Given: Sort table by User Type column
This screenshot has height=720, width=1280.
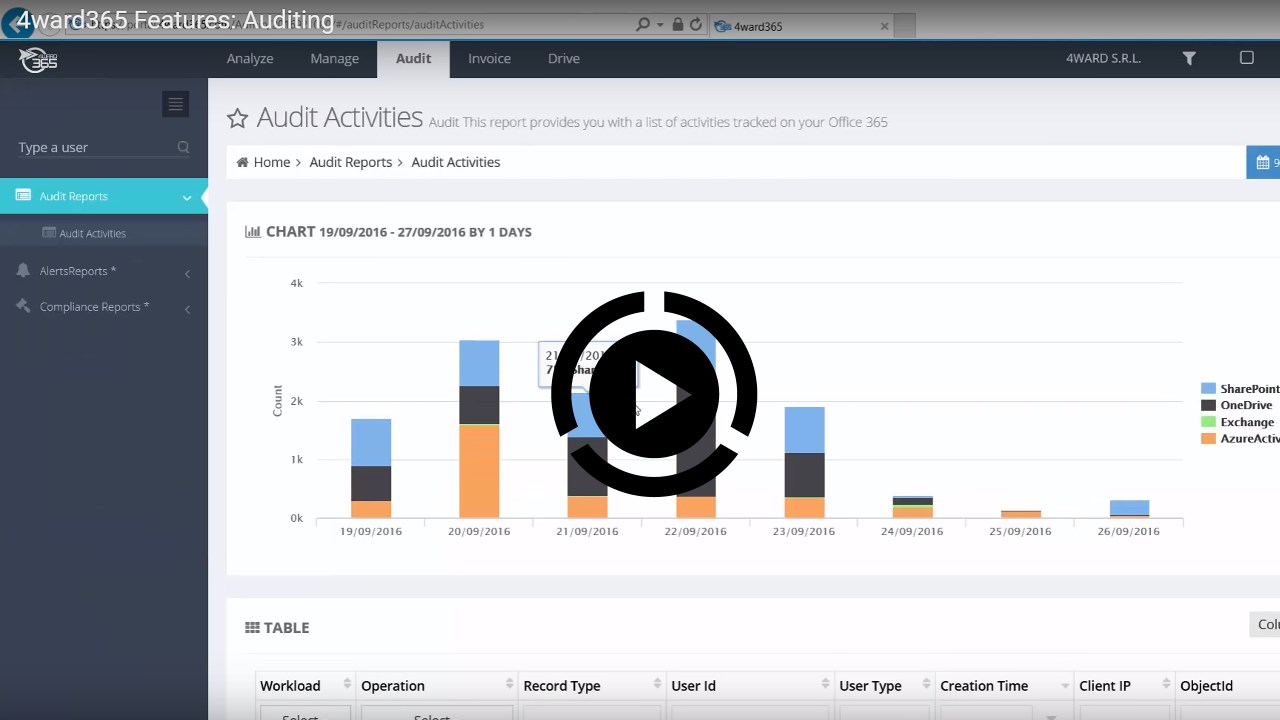Looking at the screenshot, I should (x=925, y=685).
